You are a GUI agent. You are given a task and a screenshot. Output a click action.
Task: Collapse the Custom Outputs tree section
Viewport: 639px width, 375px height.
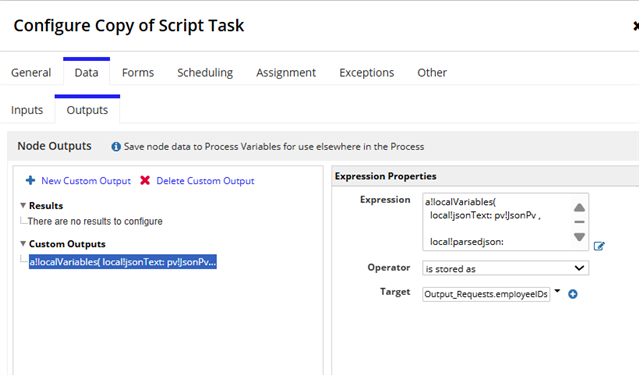tap(23, 244)
